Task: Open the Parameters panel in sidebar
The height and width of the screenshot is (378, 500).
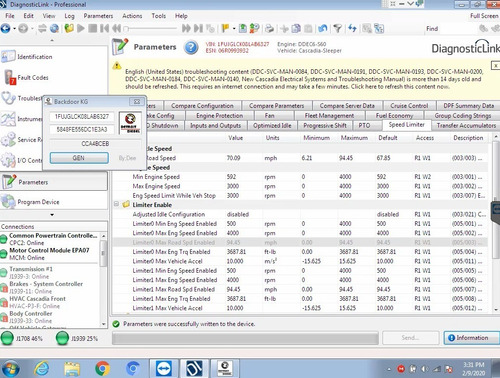Action: [x=54, y=182]
